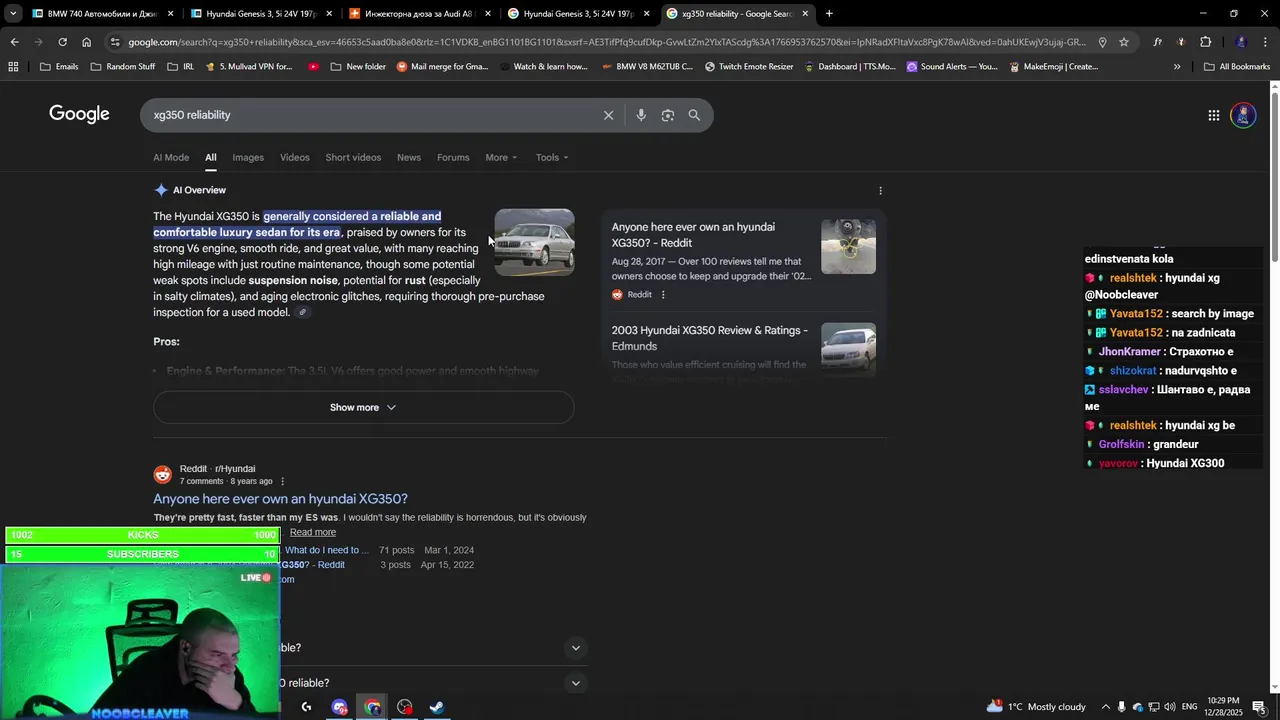Open Chrome profile icon in toolbar
1280x720 pixels.
click(1241, 42)
